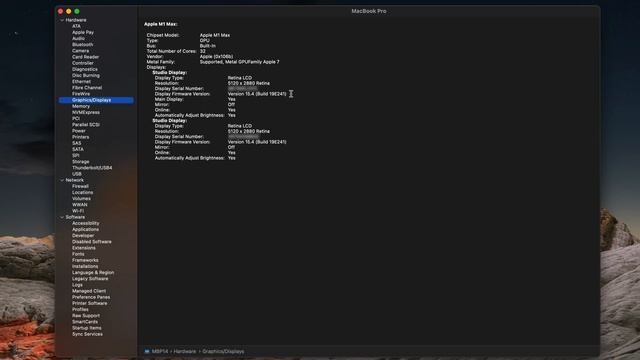Select Legacy Software entry

(x=90, y=278)
